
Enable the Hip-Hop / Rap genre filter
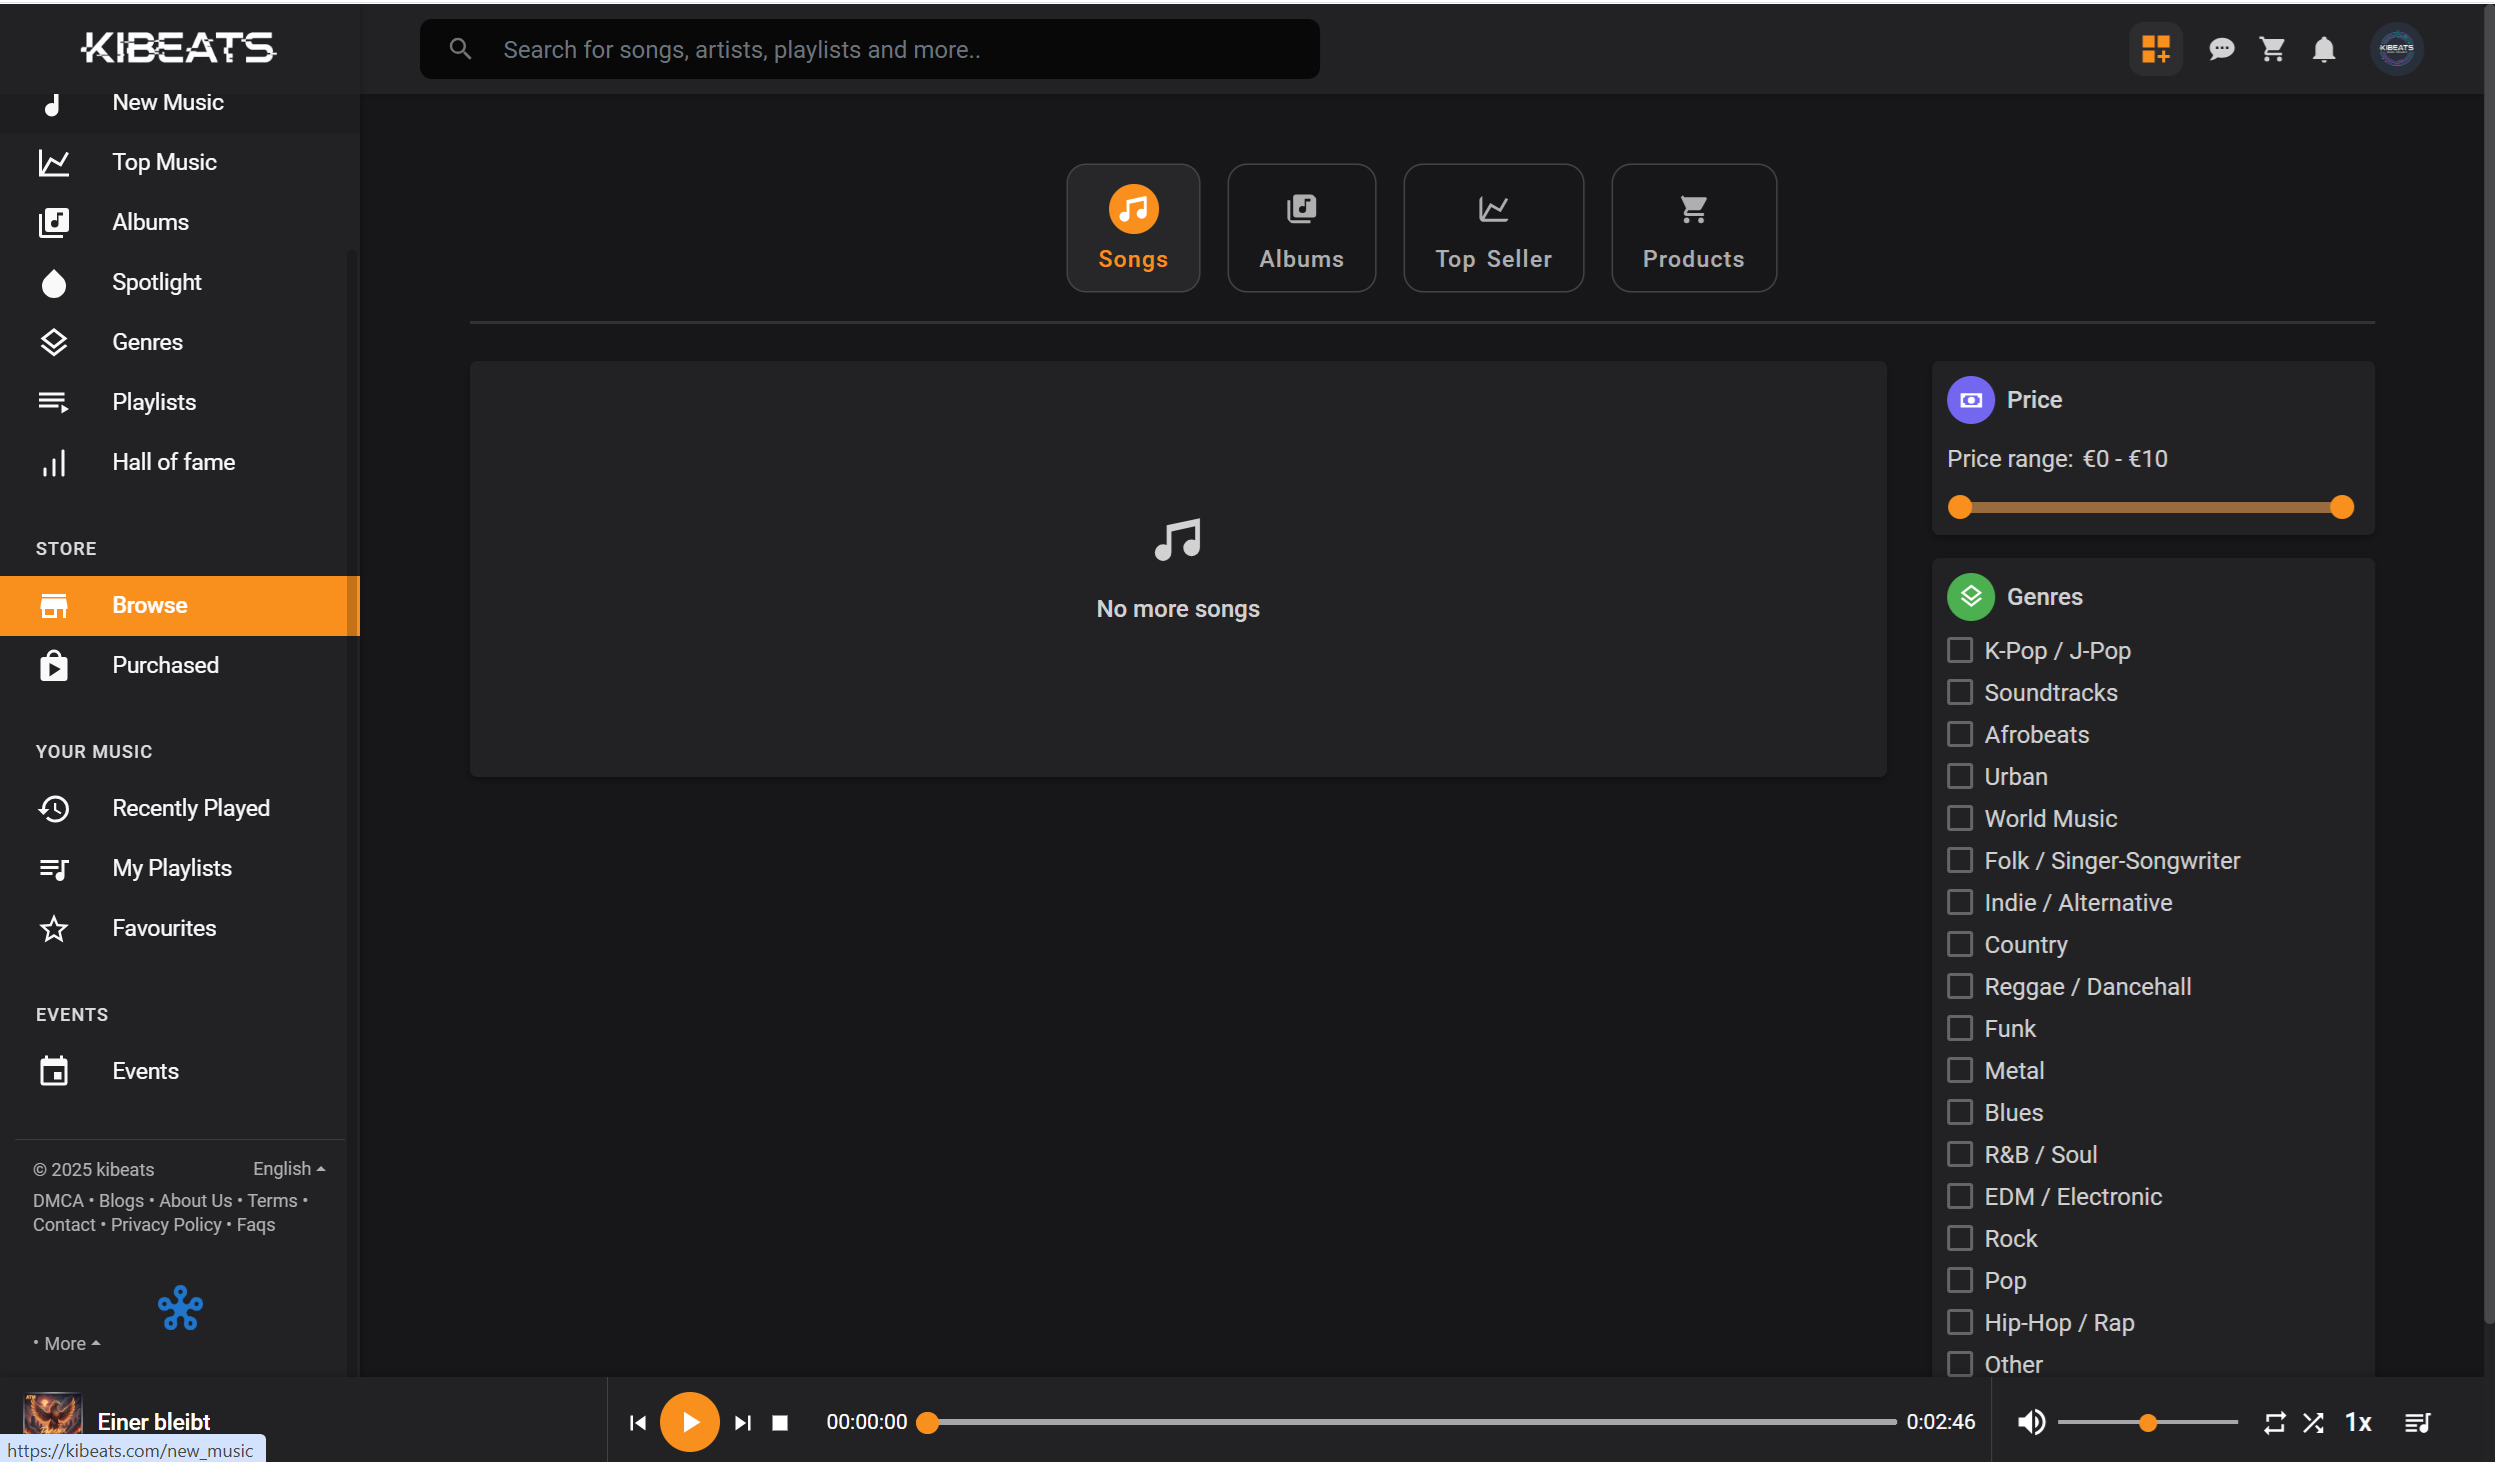click(1960, 1322)
